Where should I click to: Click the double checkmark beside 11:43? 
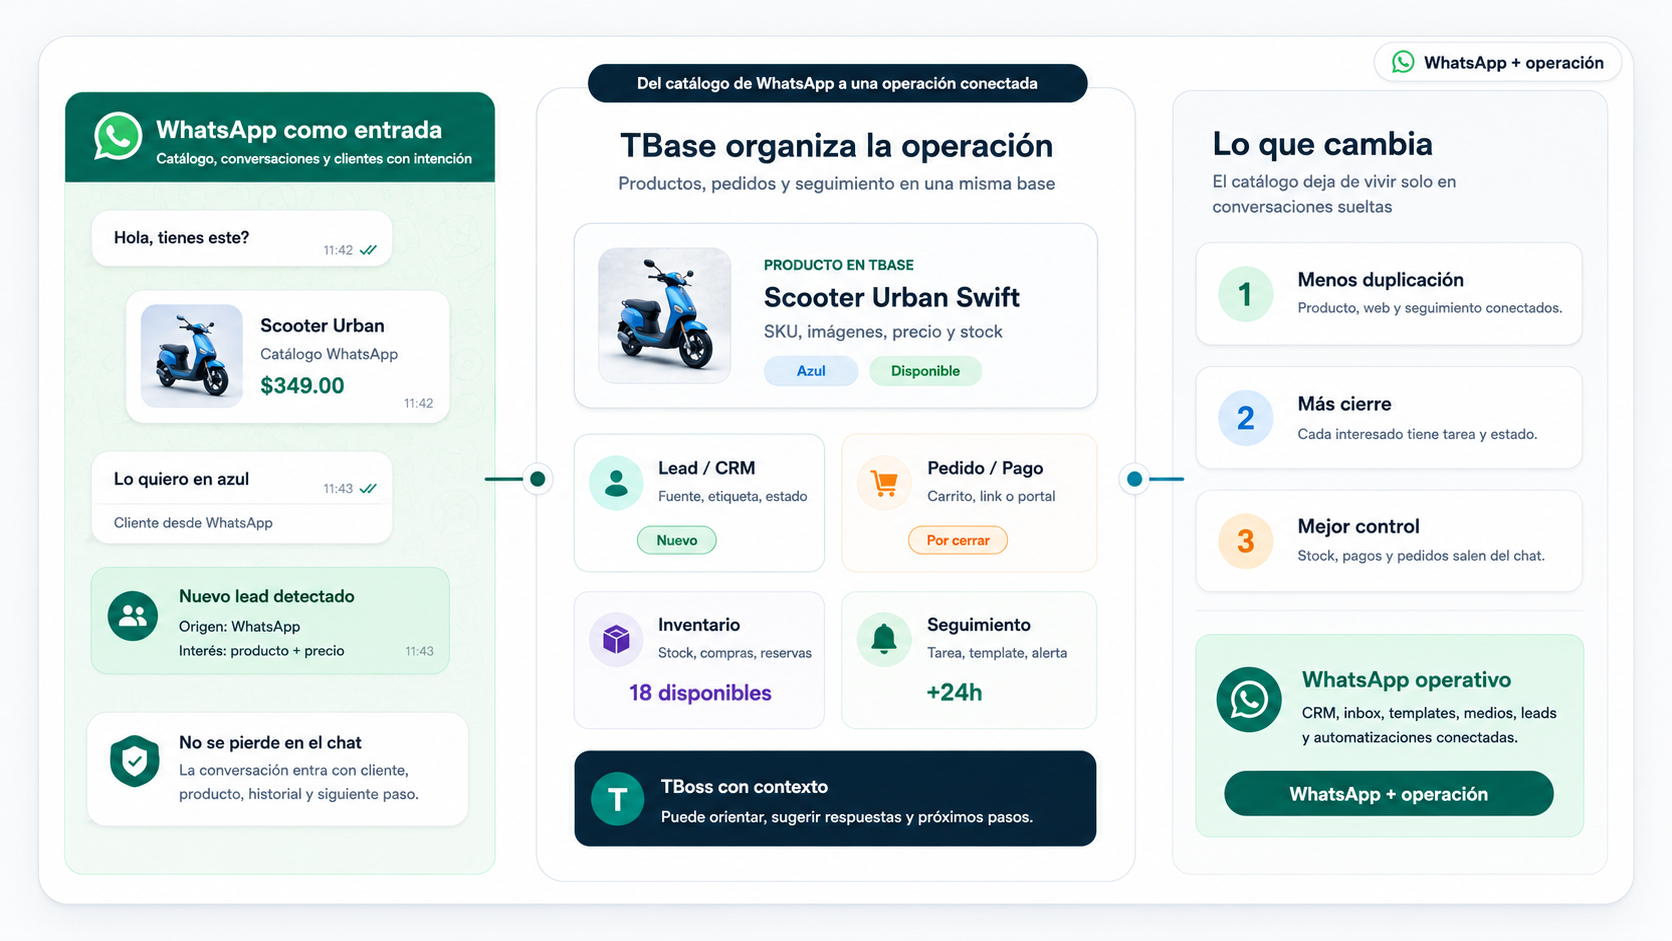368,489
